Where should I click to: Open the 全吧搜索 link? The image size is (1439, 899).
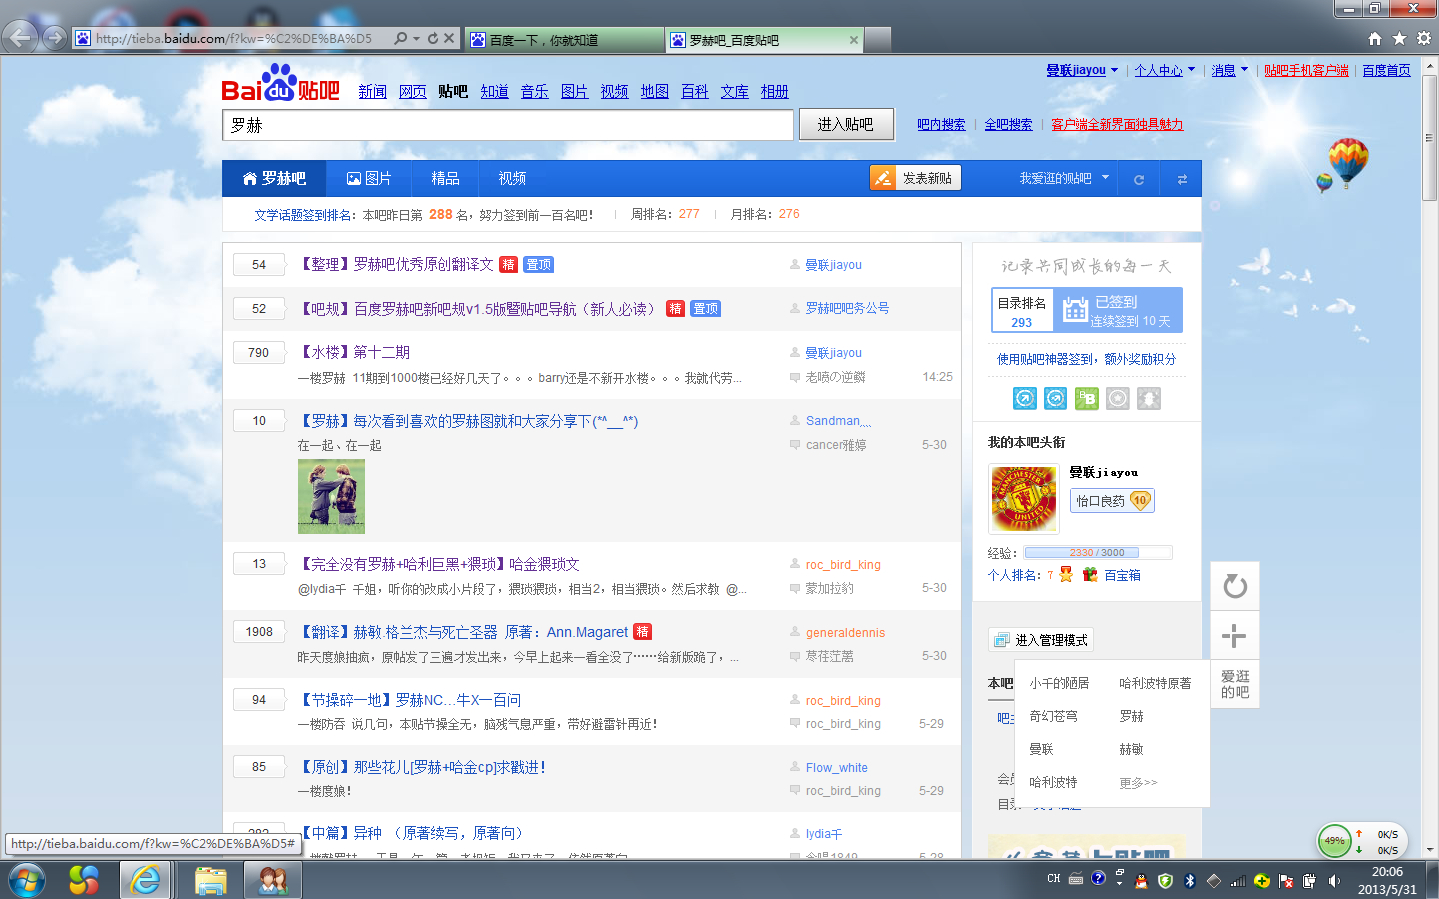(1008, 124)
